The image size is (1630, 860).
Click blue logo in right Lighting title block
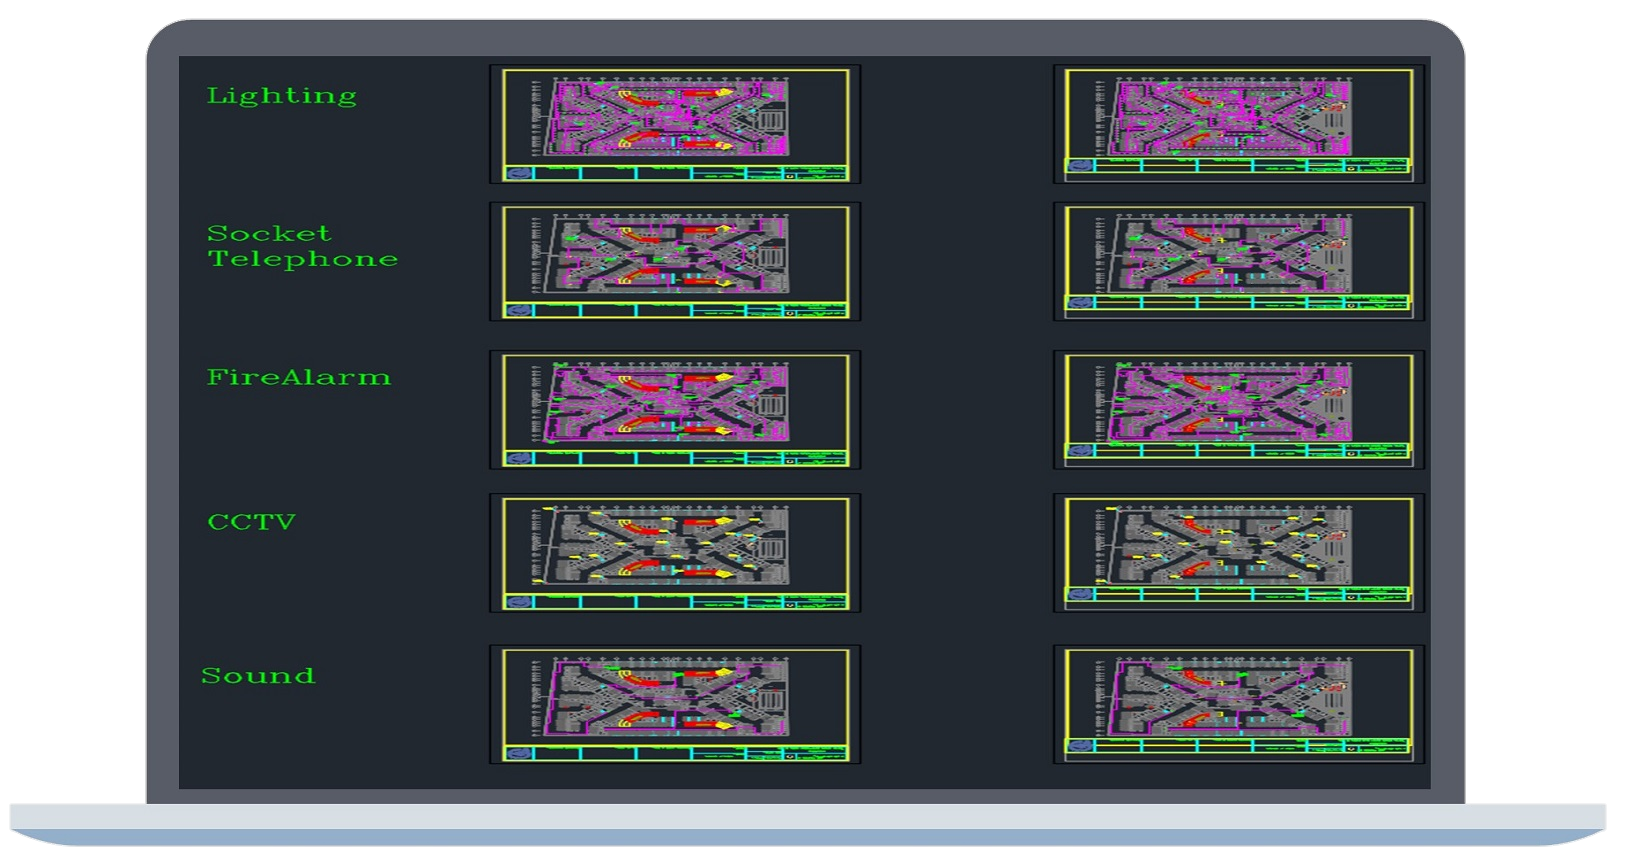(1080, 166)
